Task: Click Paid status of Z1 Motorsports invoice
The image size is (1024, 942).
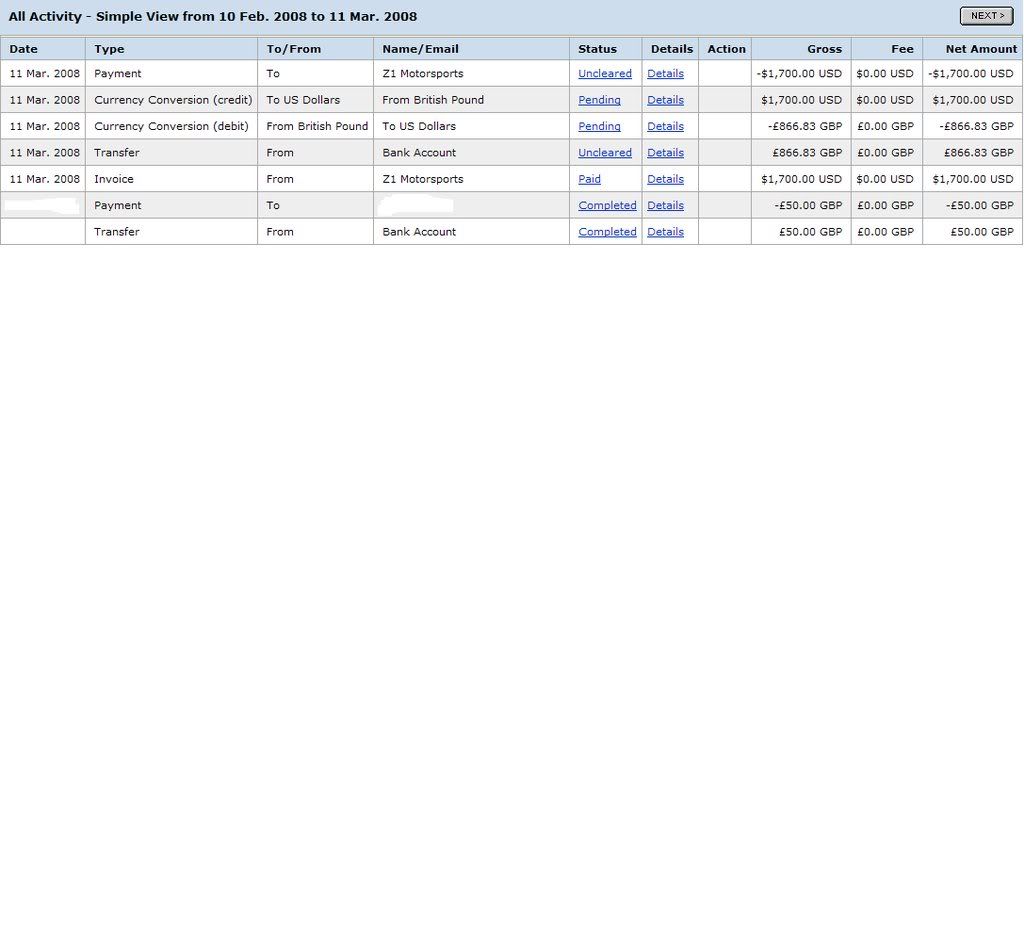Action: pos(590,180)
